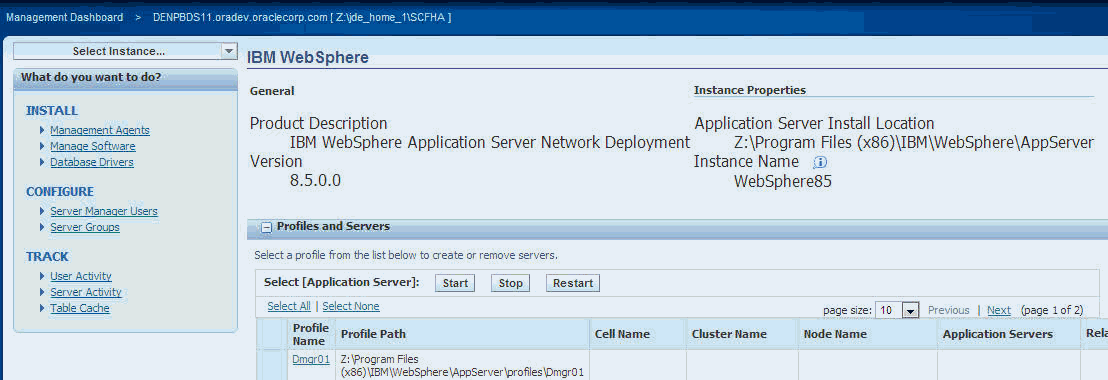The width and height of the screenshot is (1108, 380).
Task: Click Select All link
Action: point(289,307)
